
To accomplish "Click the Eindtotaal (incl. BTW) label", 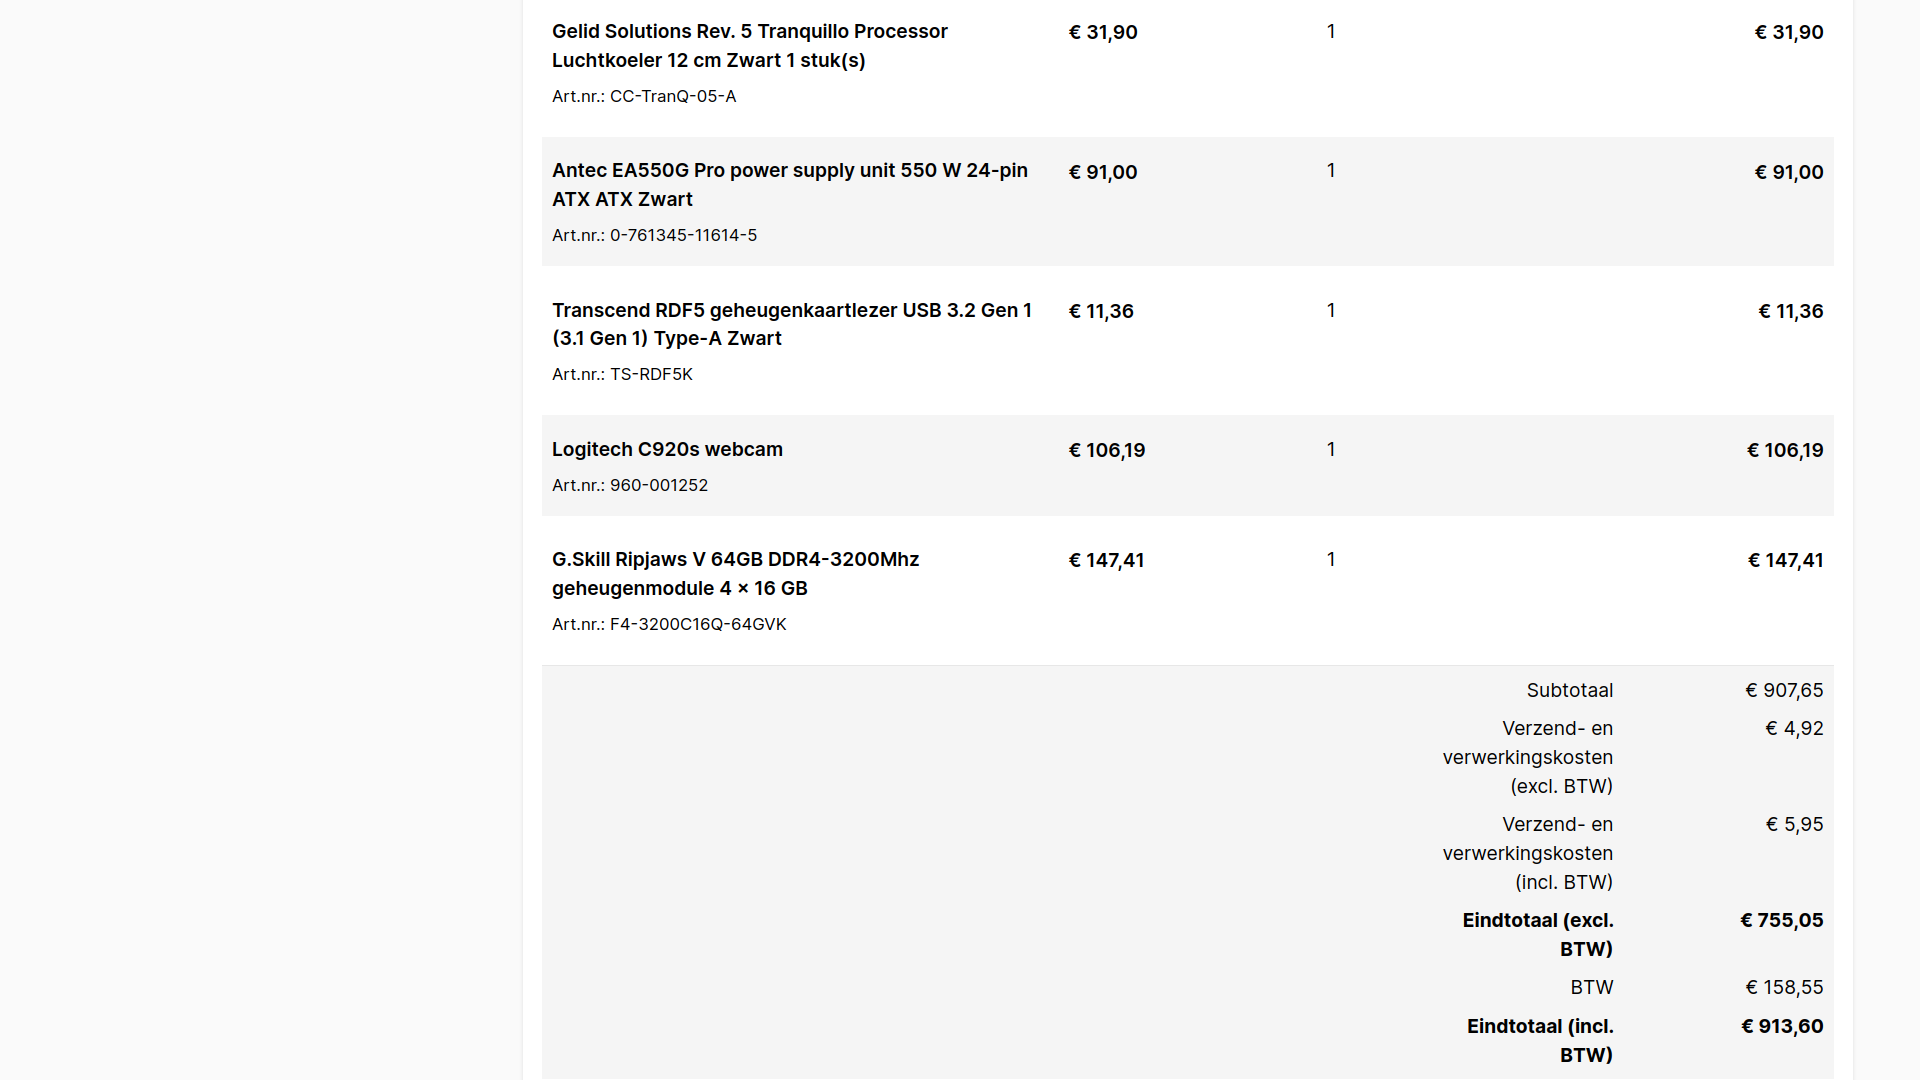I will (1539, 1041).
